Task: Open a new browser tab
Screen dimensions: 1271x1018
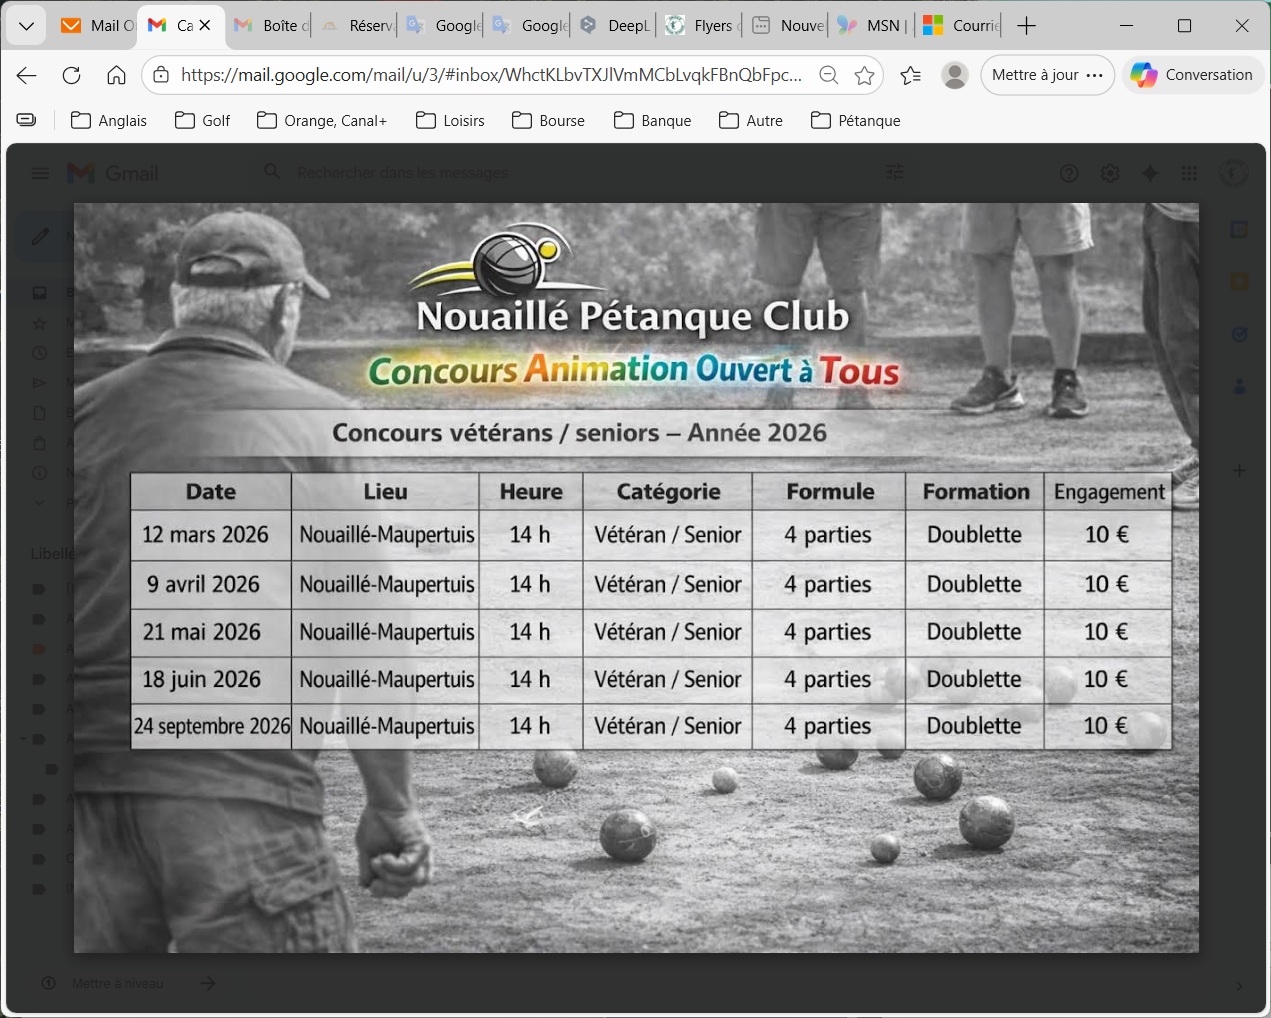Action: (x=1026, y=26)
